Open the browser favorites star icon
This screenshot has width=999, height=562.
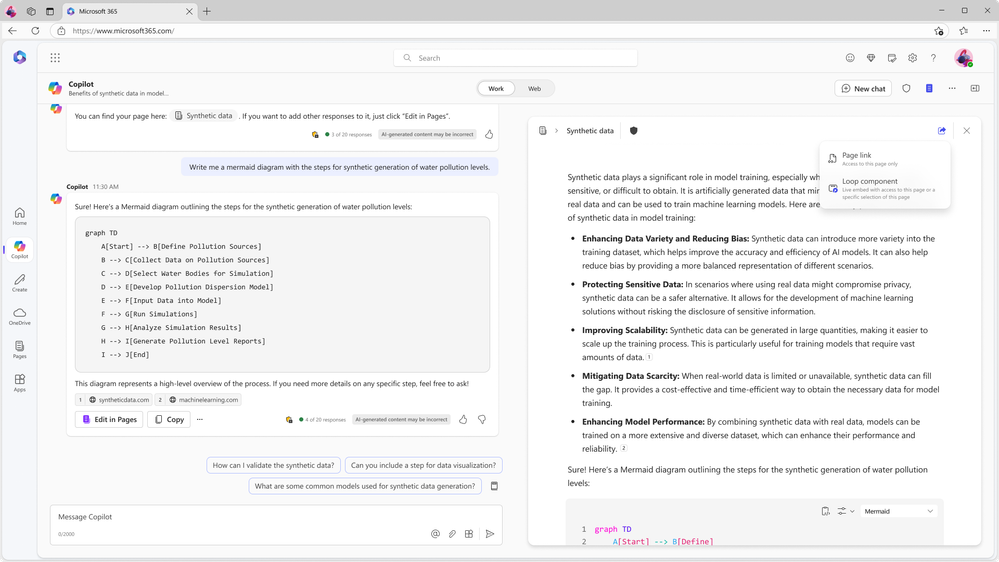[963, 31]
